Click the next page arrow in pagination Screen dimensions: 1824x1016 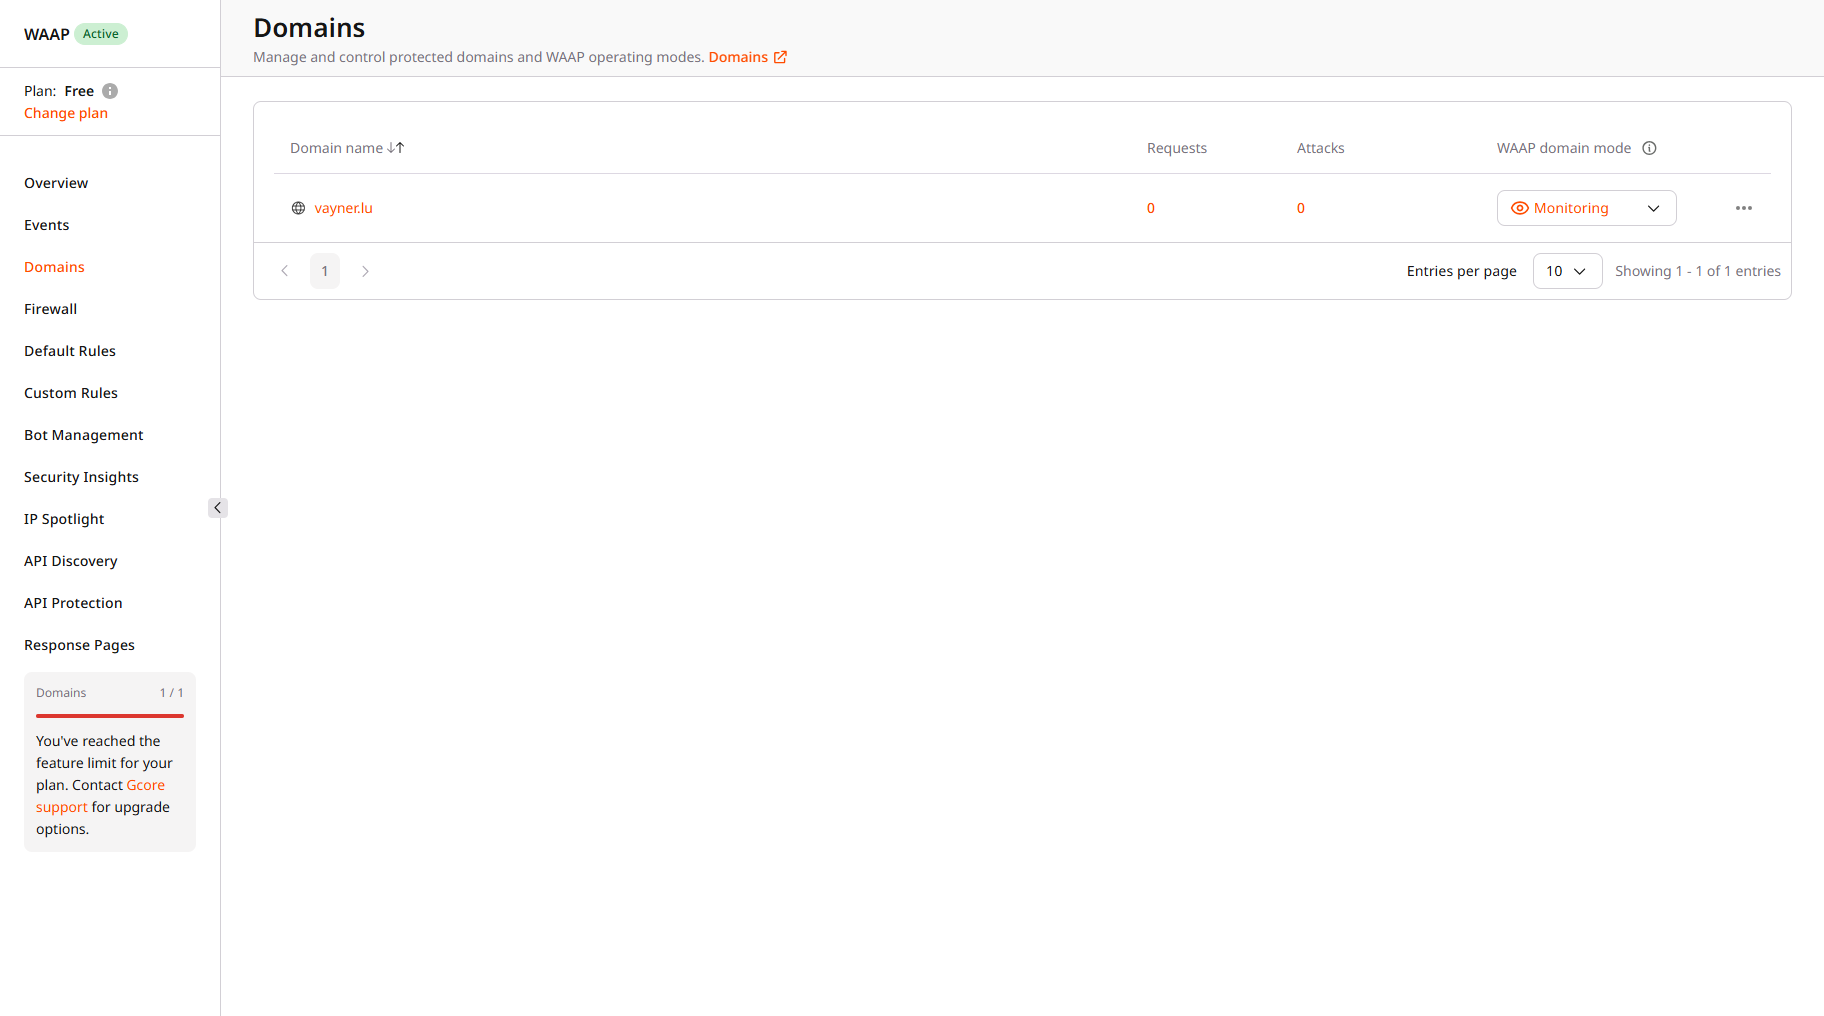click(x=365, y=270)
